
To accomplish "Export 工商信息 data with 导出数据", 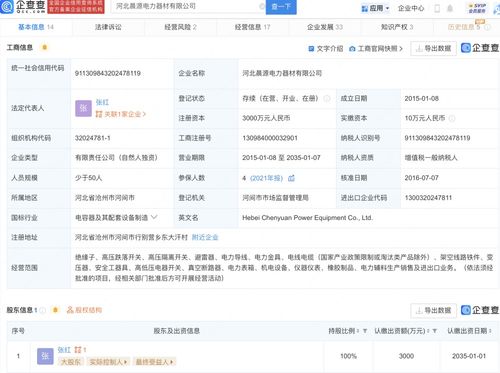I will tap(433, 49).
